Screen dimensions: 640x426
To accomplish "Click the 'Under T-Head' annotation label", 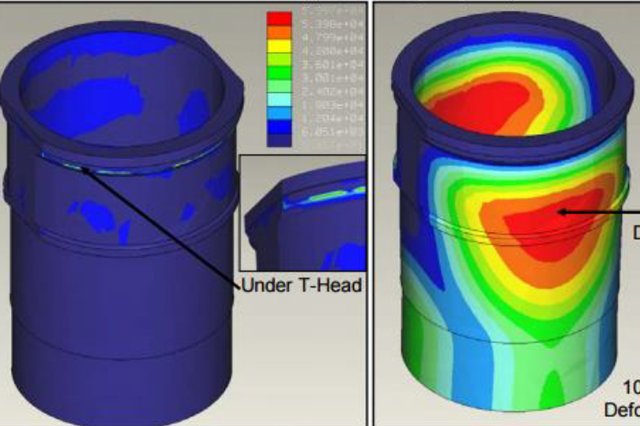I will (x=302, y=285).
